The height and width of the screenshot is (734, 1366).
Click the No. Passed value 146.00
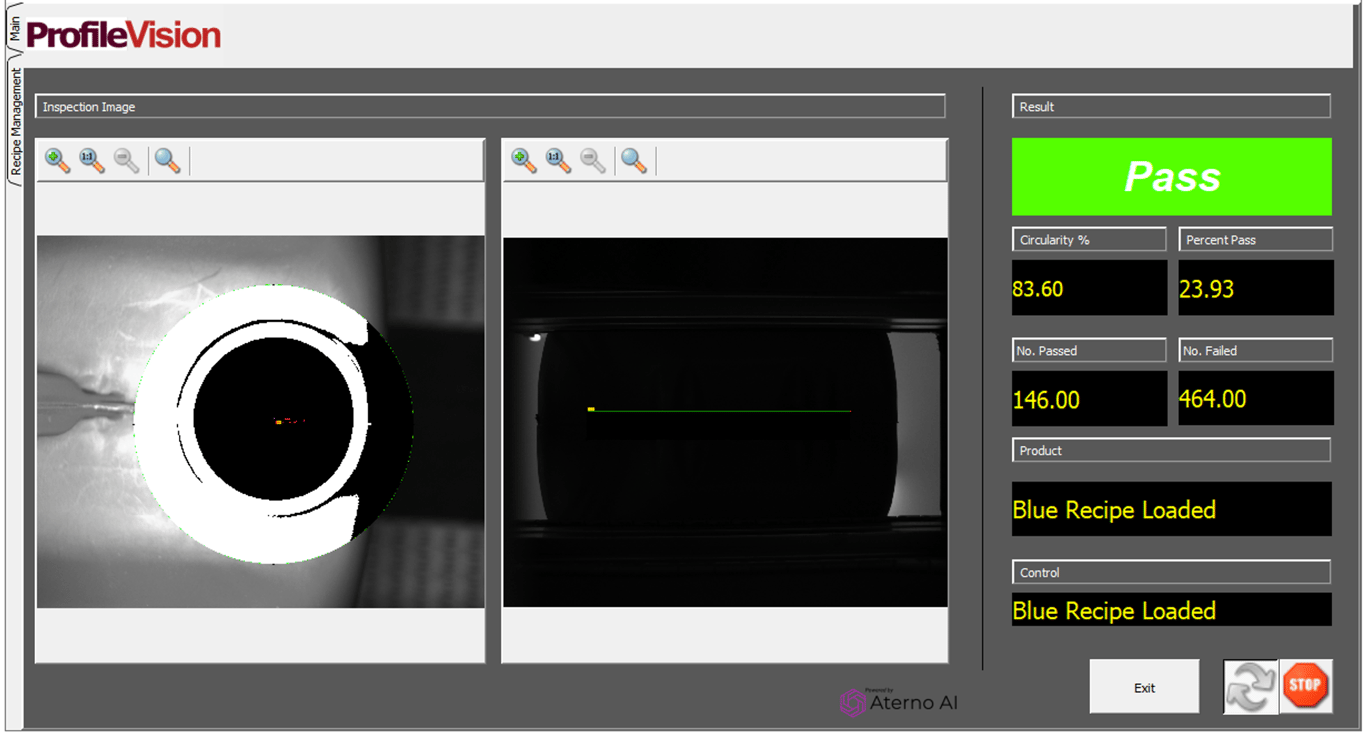[1089, 399]
